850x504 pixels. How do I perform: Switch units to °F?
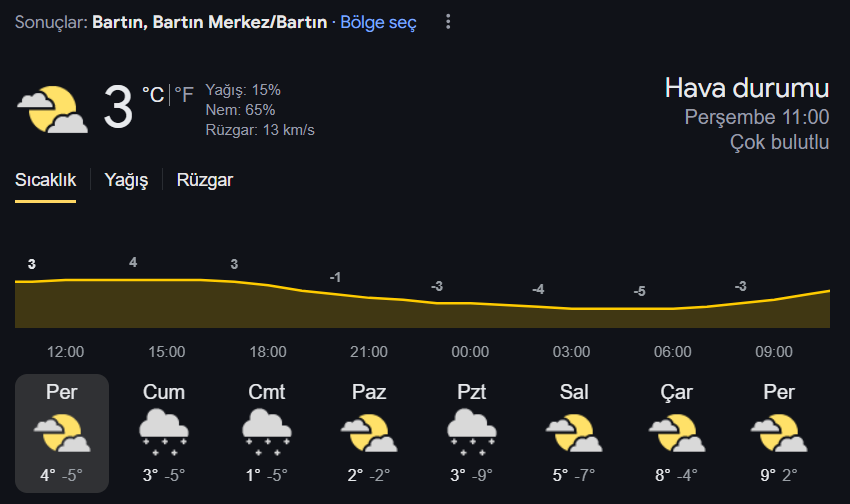click(x=184, y=95)
